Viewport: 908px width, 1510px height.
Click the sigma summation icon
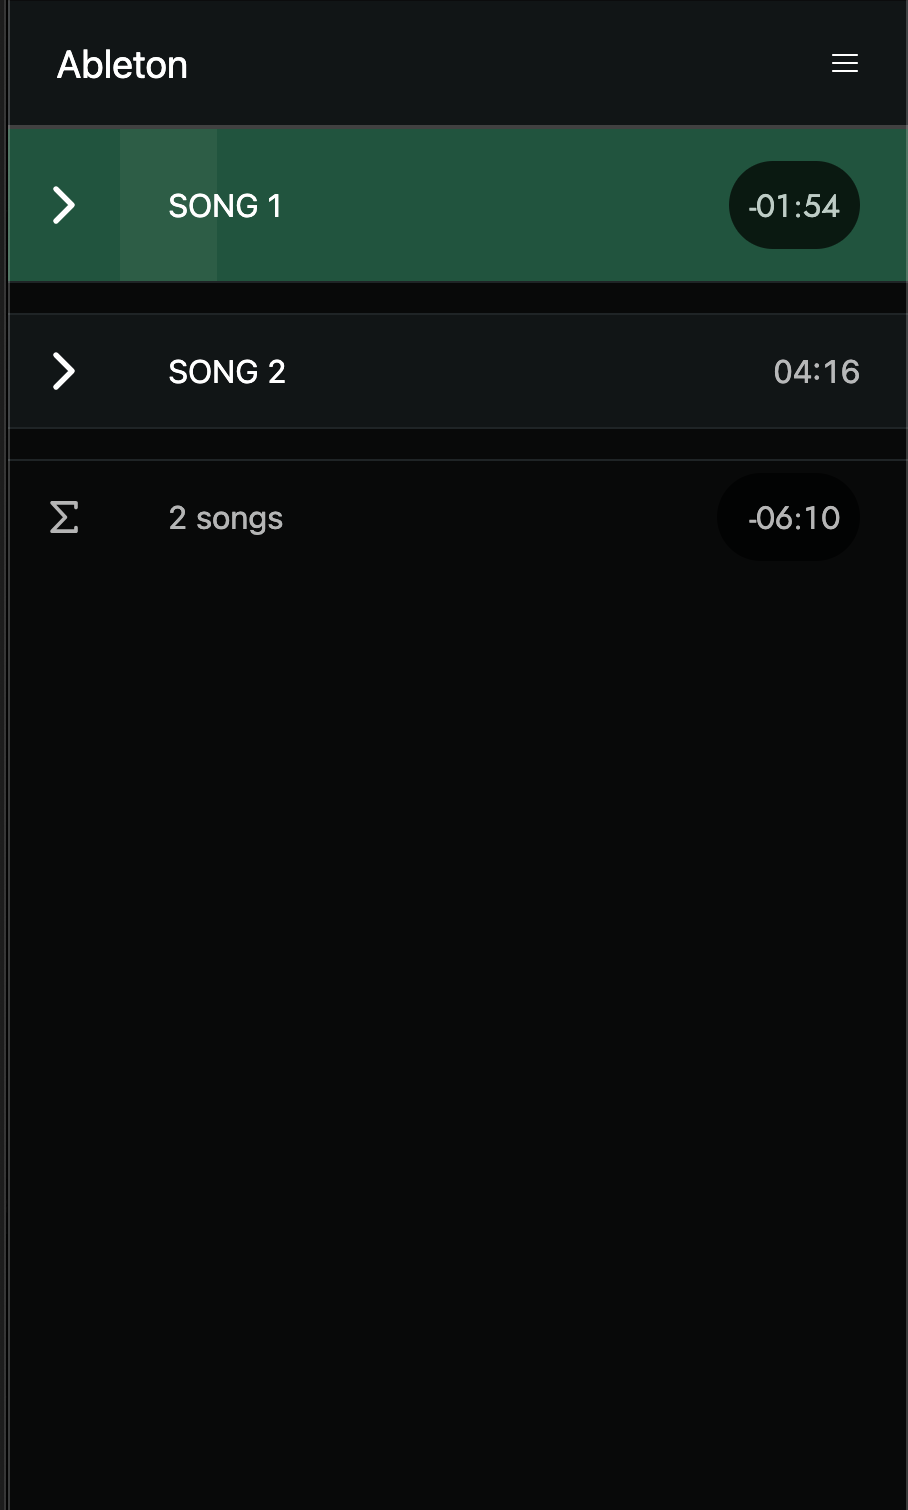tap(64, 518)
